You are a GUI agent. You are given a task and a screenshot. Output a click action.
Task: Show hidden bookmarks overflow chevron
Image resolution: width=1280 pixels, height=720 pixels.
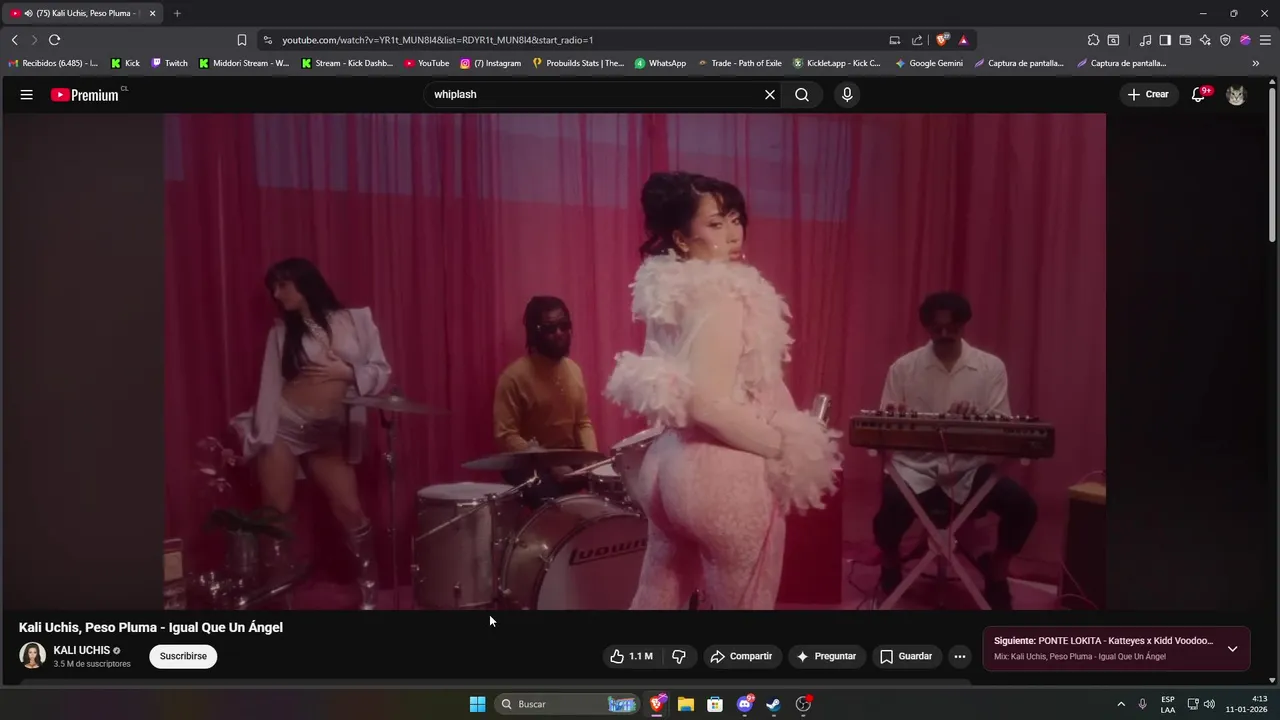tap(1256, 63)
